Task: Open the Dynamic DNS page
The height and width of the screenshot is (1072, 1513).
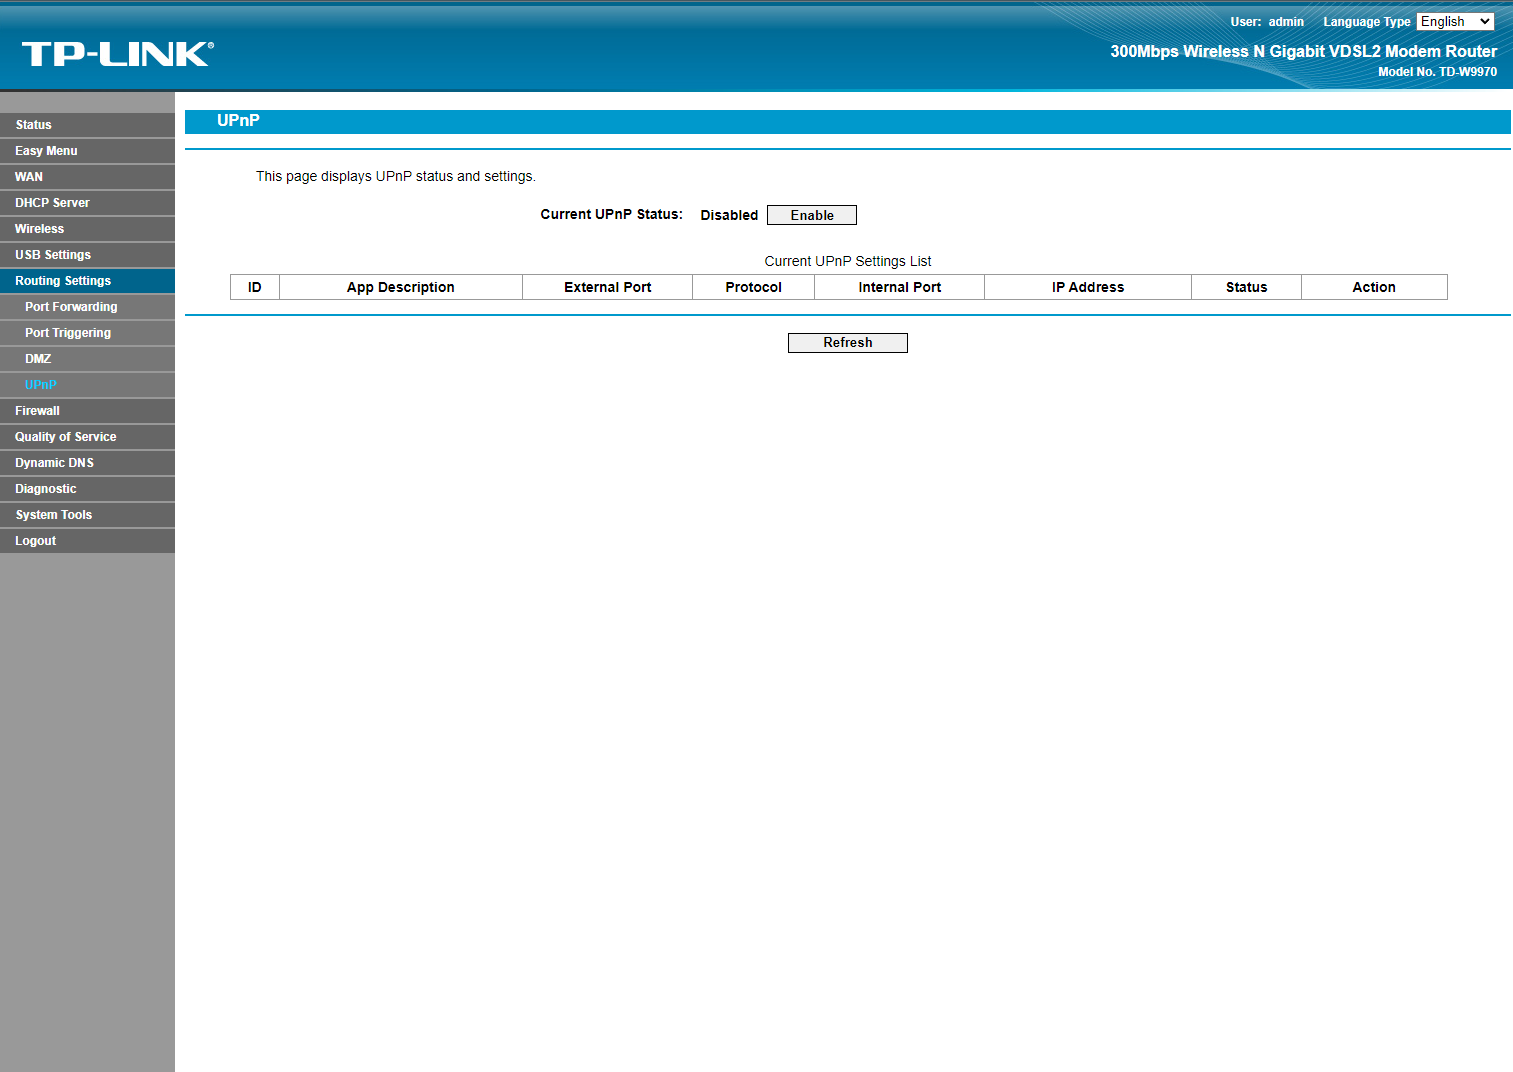Action: (x=54, y=462)
